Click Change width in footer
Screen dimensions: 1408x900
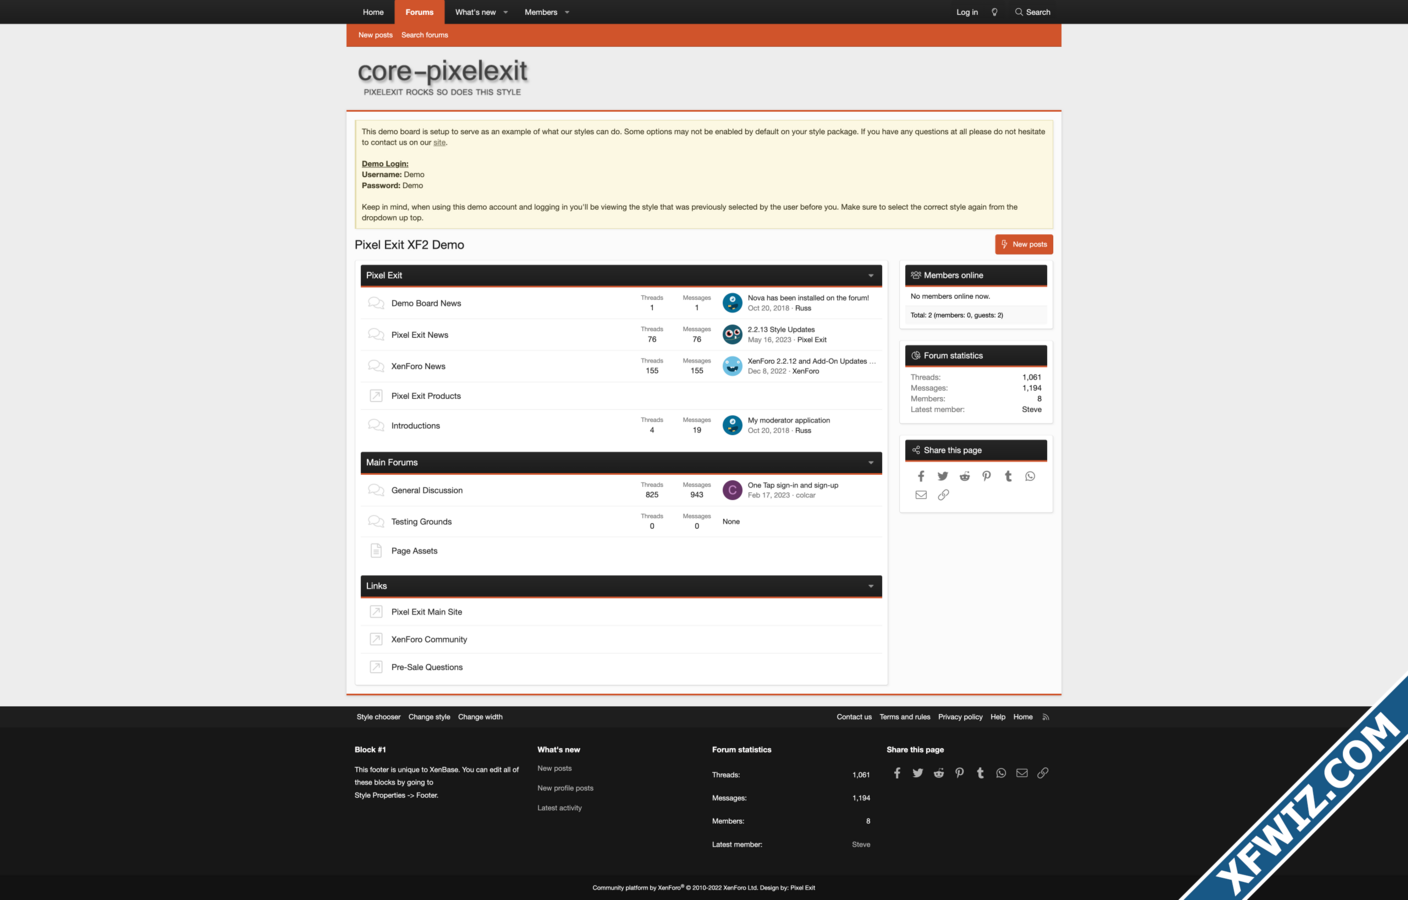click(480, 717)
